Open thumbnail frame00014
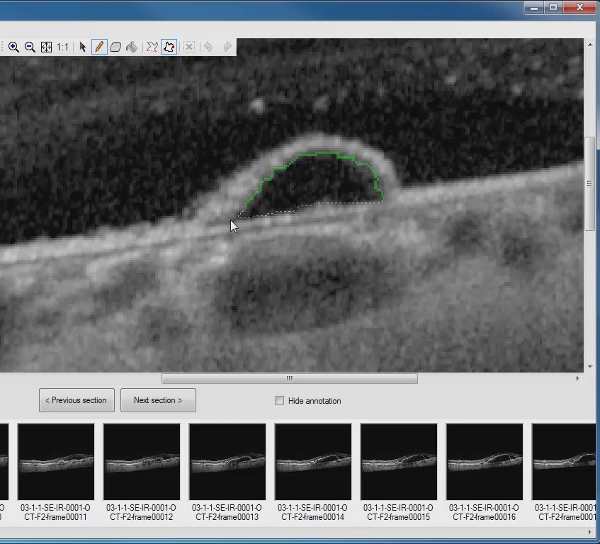 click(x=313, y=461)
